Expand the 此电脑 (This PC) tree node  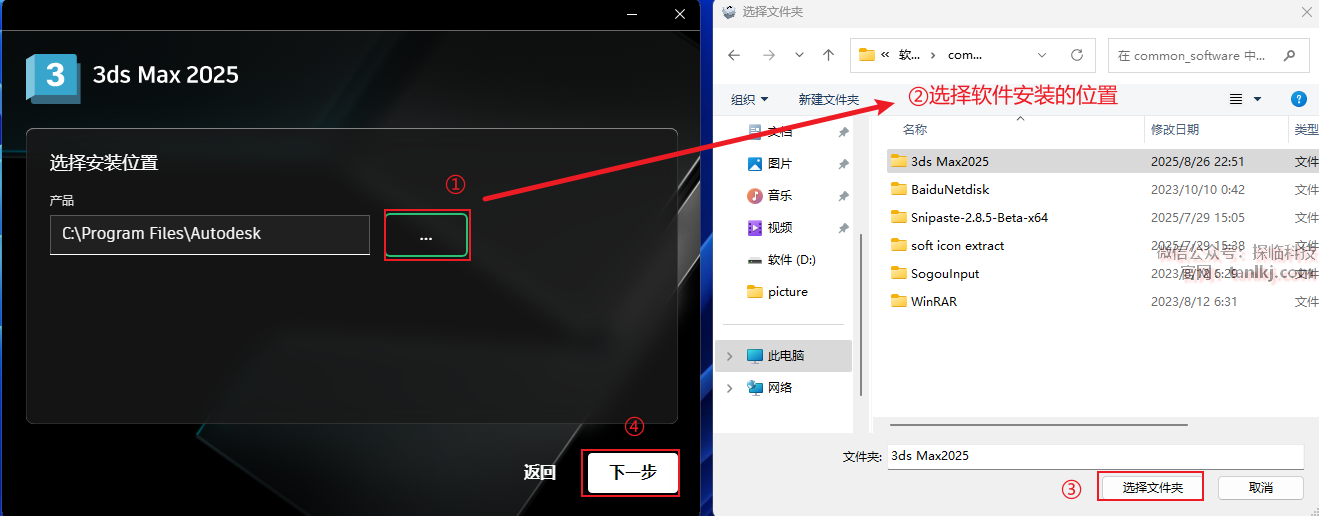click(729, 356)
